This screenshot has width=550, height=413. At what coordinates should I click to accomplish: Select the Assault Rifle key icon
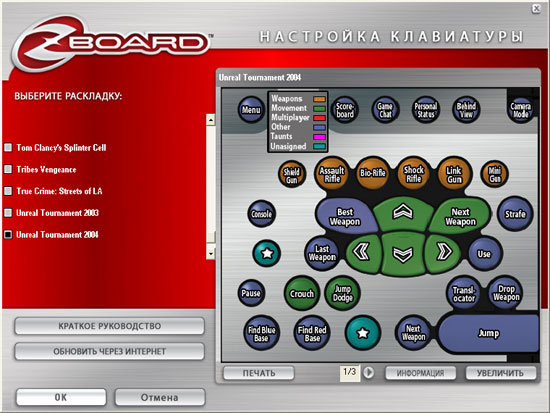coord(332,174)
